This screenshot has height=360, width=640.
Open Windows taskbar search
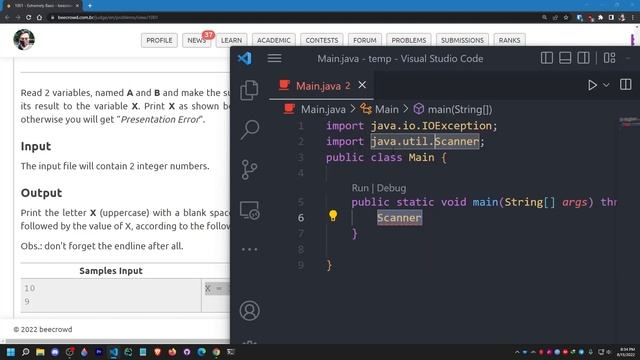coord(25,352)
